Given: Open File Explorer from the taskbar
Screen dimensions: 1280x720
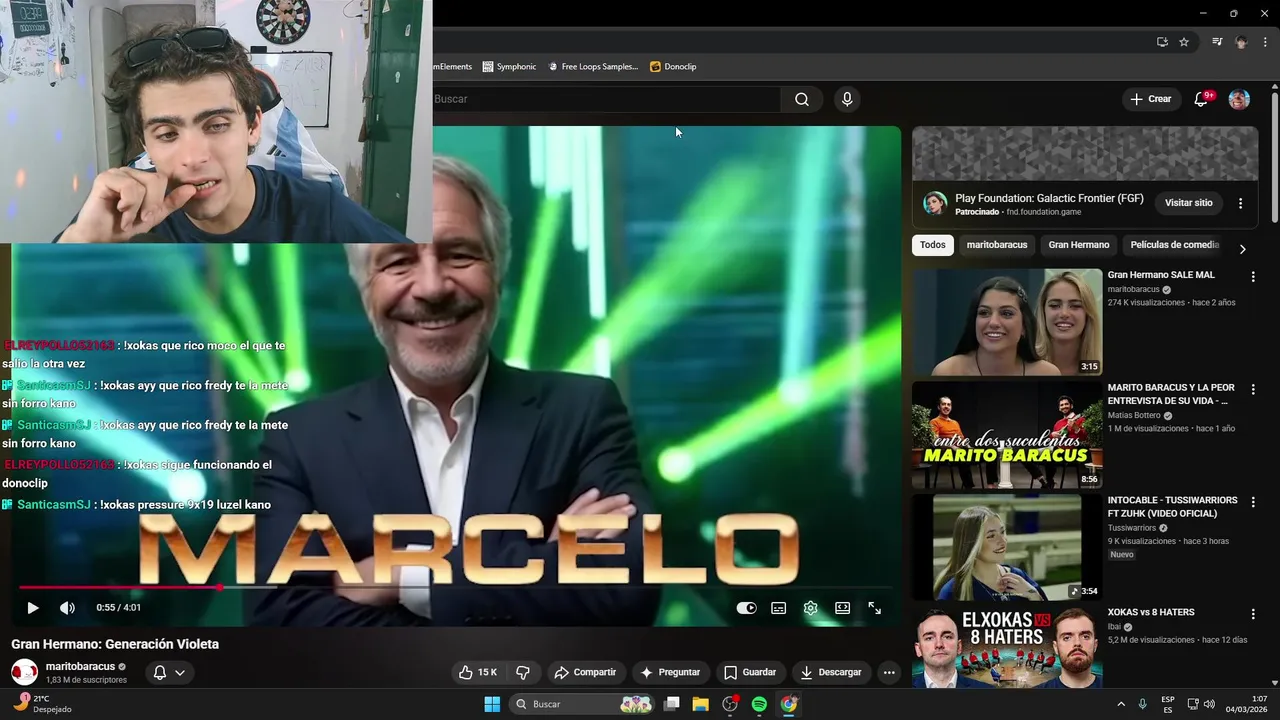Looking at the screenshot, I should [701, 704].
